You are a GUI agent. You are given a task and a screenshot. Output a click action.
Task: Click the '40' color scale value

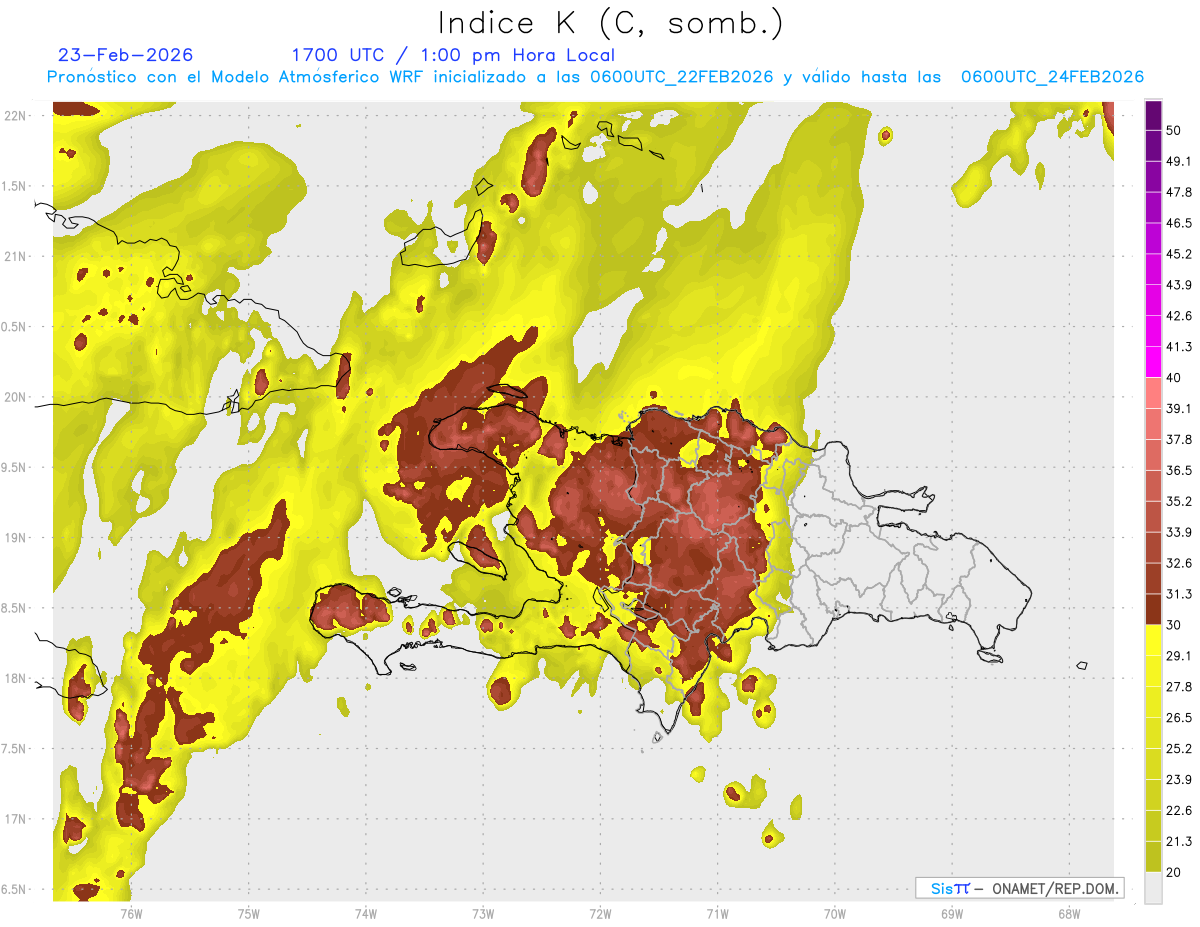pyautogui.click(x=1174, y=378)
